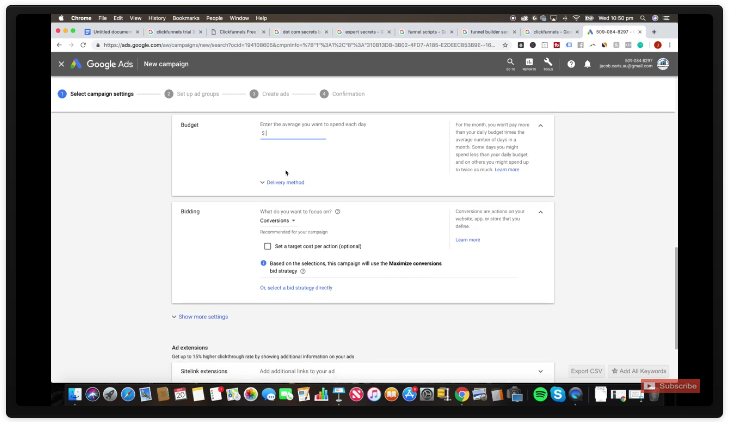This screenshot has height=422, width=729.
Task: Click the page vertical scrollbar thumb
Action: [x=676, y=297]
